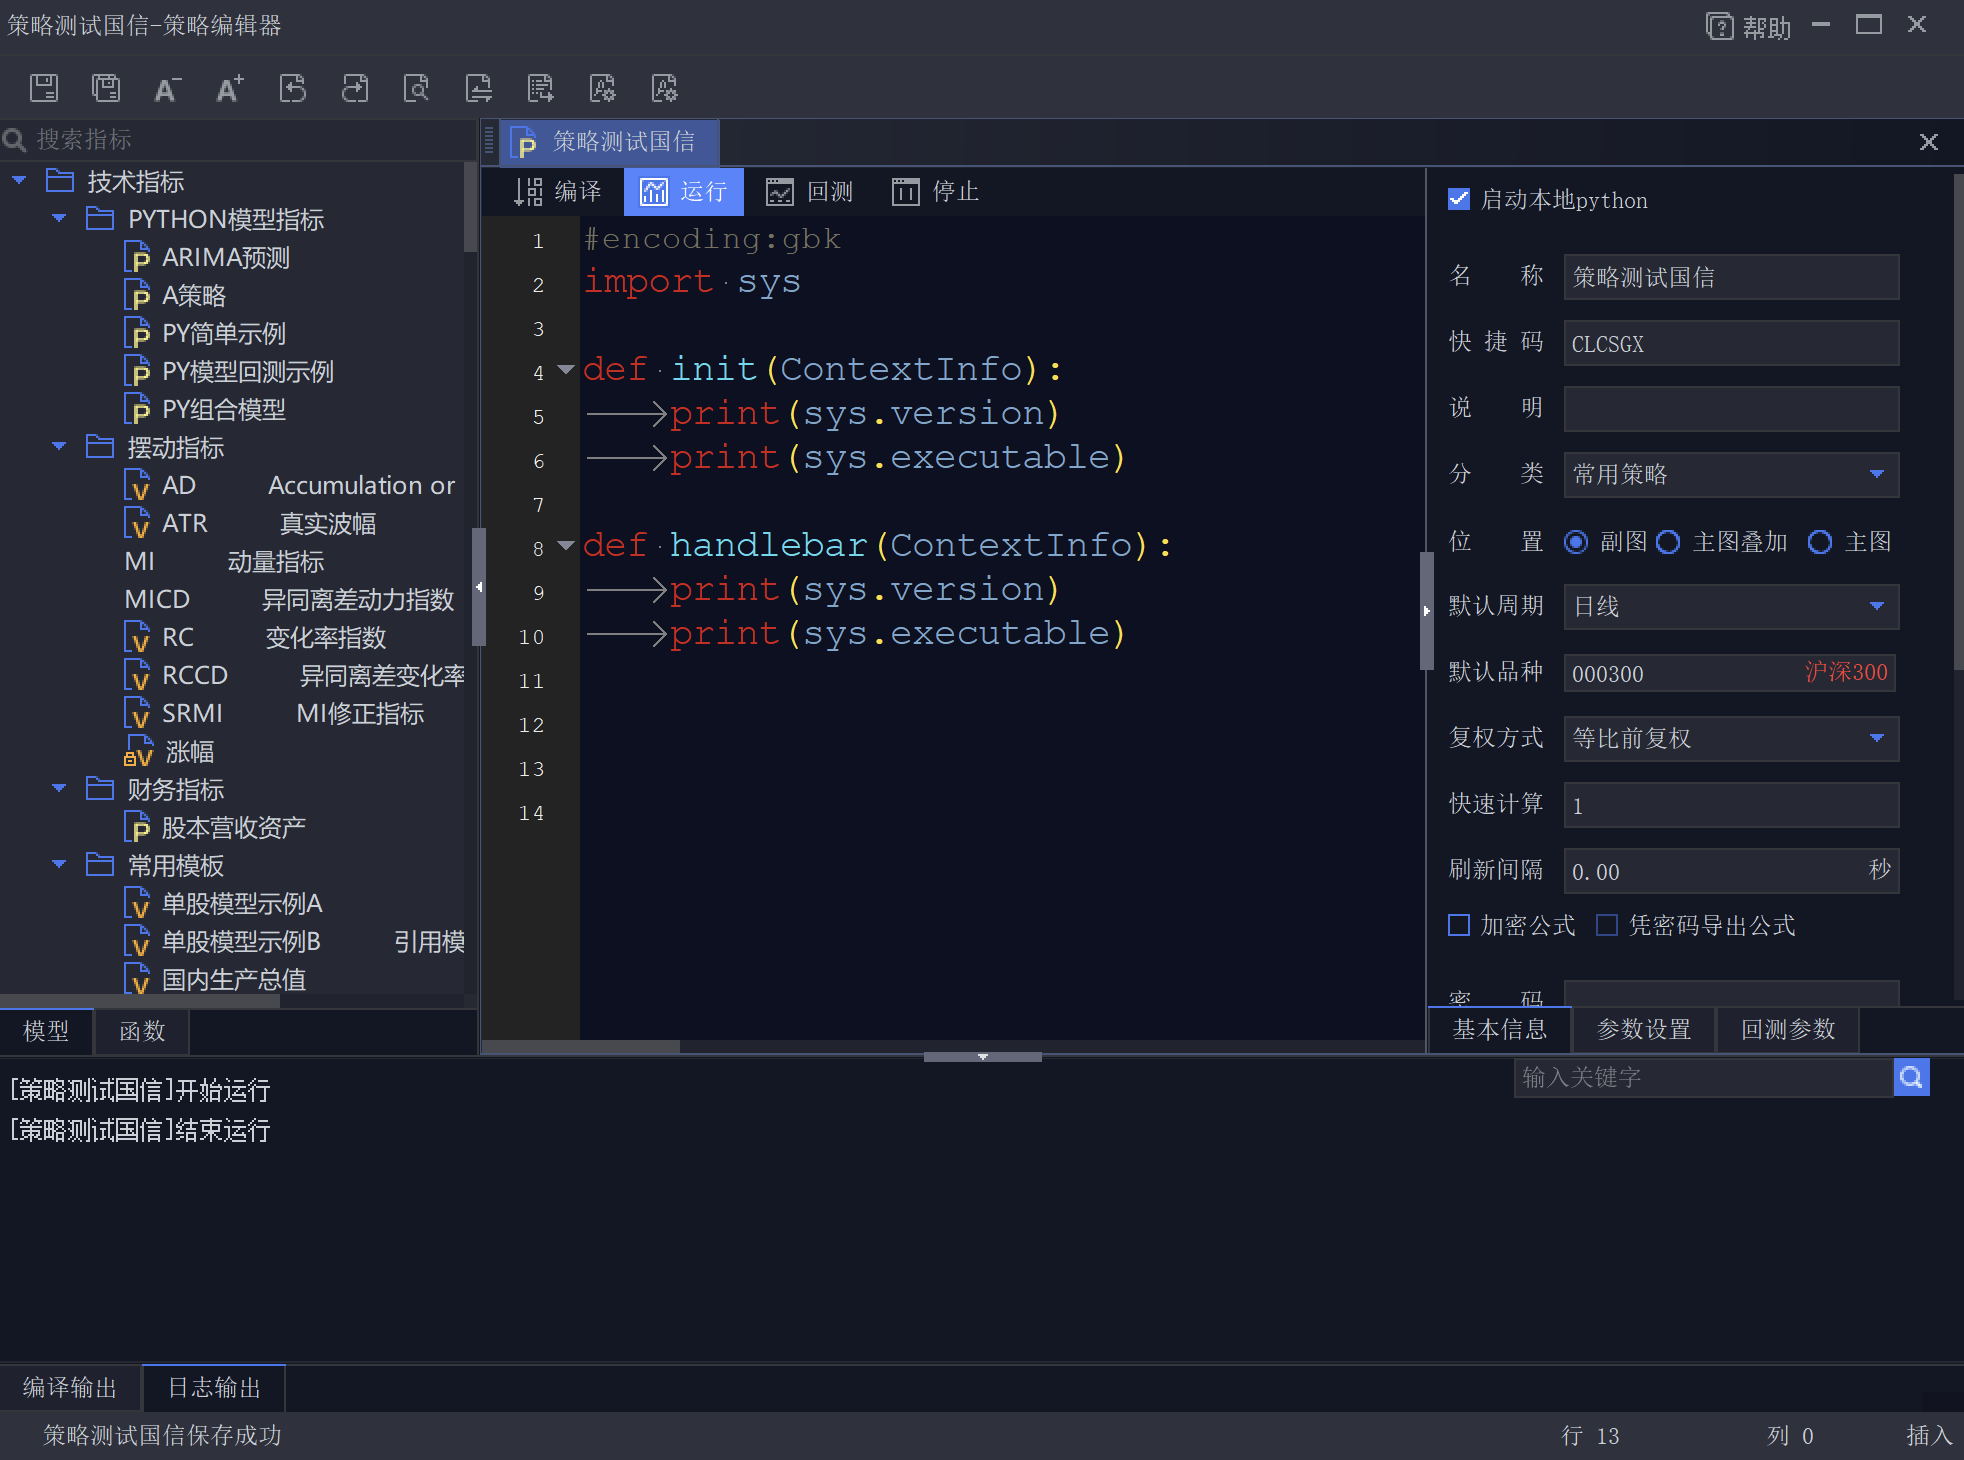Open the 帮助 menu

pyautogui.click(x=1766, y=25)
